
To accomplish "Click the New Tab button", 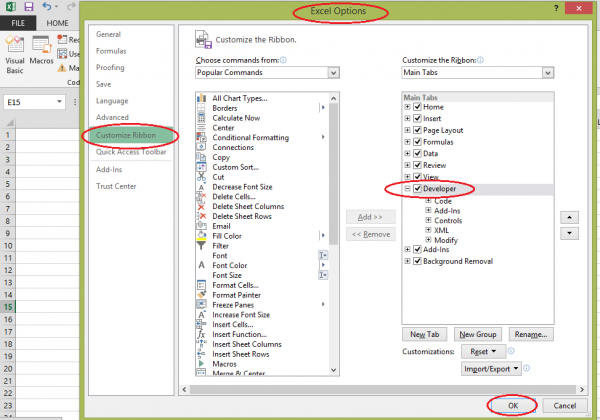I will point(424,334).
